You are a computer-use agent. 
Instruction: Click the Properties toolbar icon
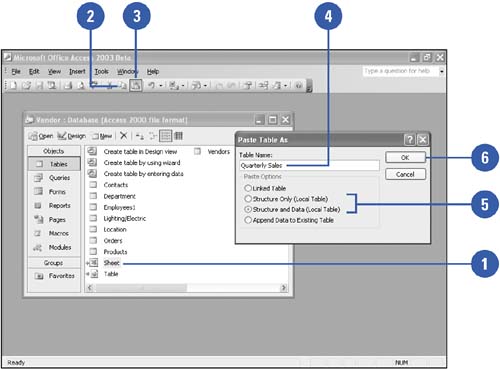pos(247,86)
